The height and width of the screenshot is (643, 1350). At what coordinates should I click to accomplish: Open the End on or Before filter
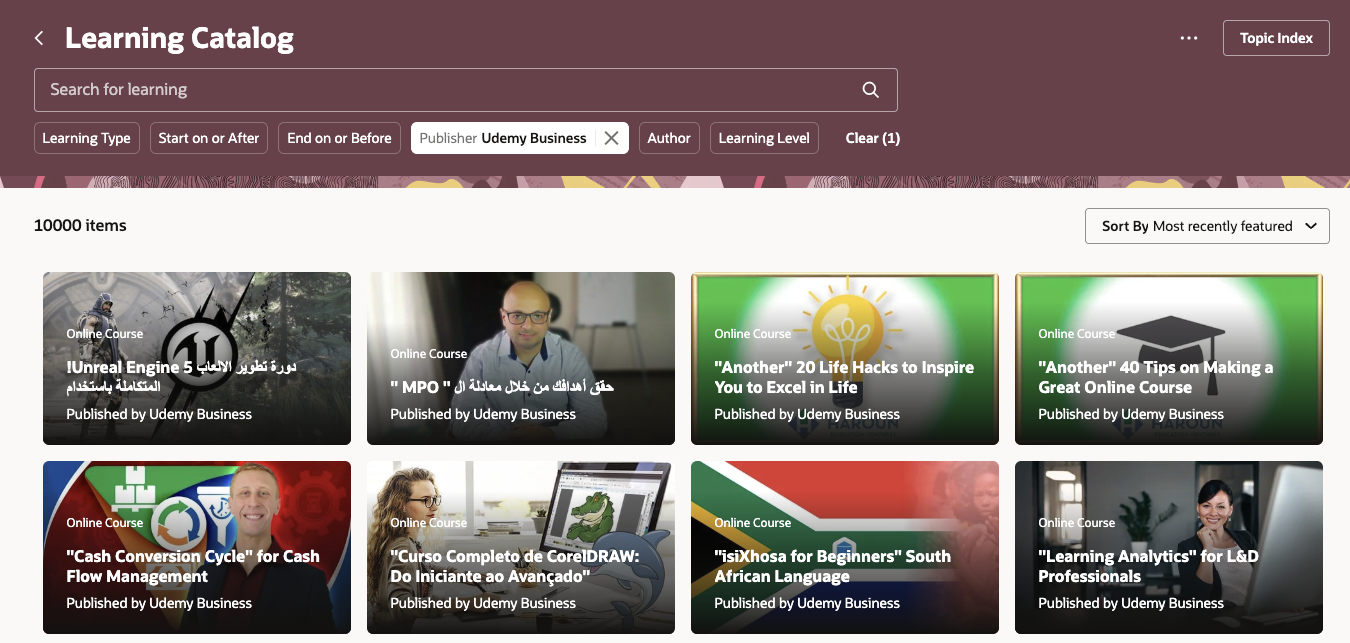click(x=339, y=138)
